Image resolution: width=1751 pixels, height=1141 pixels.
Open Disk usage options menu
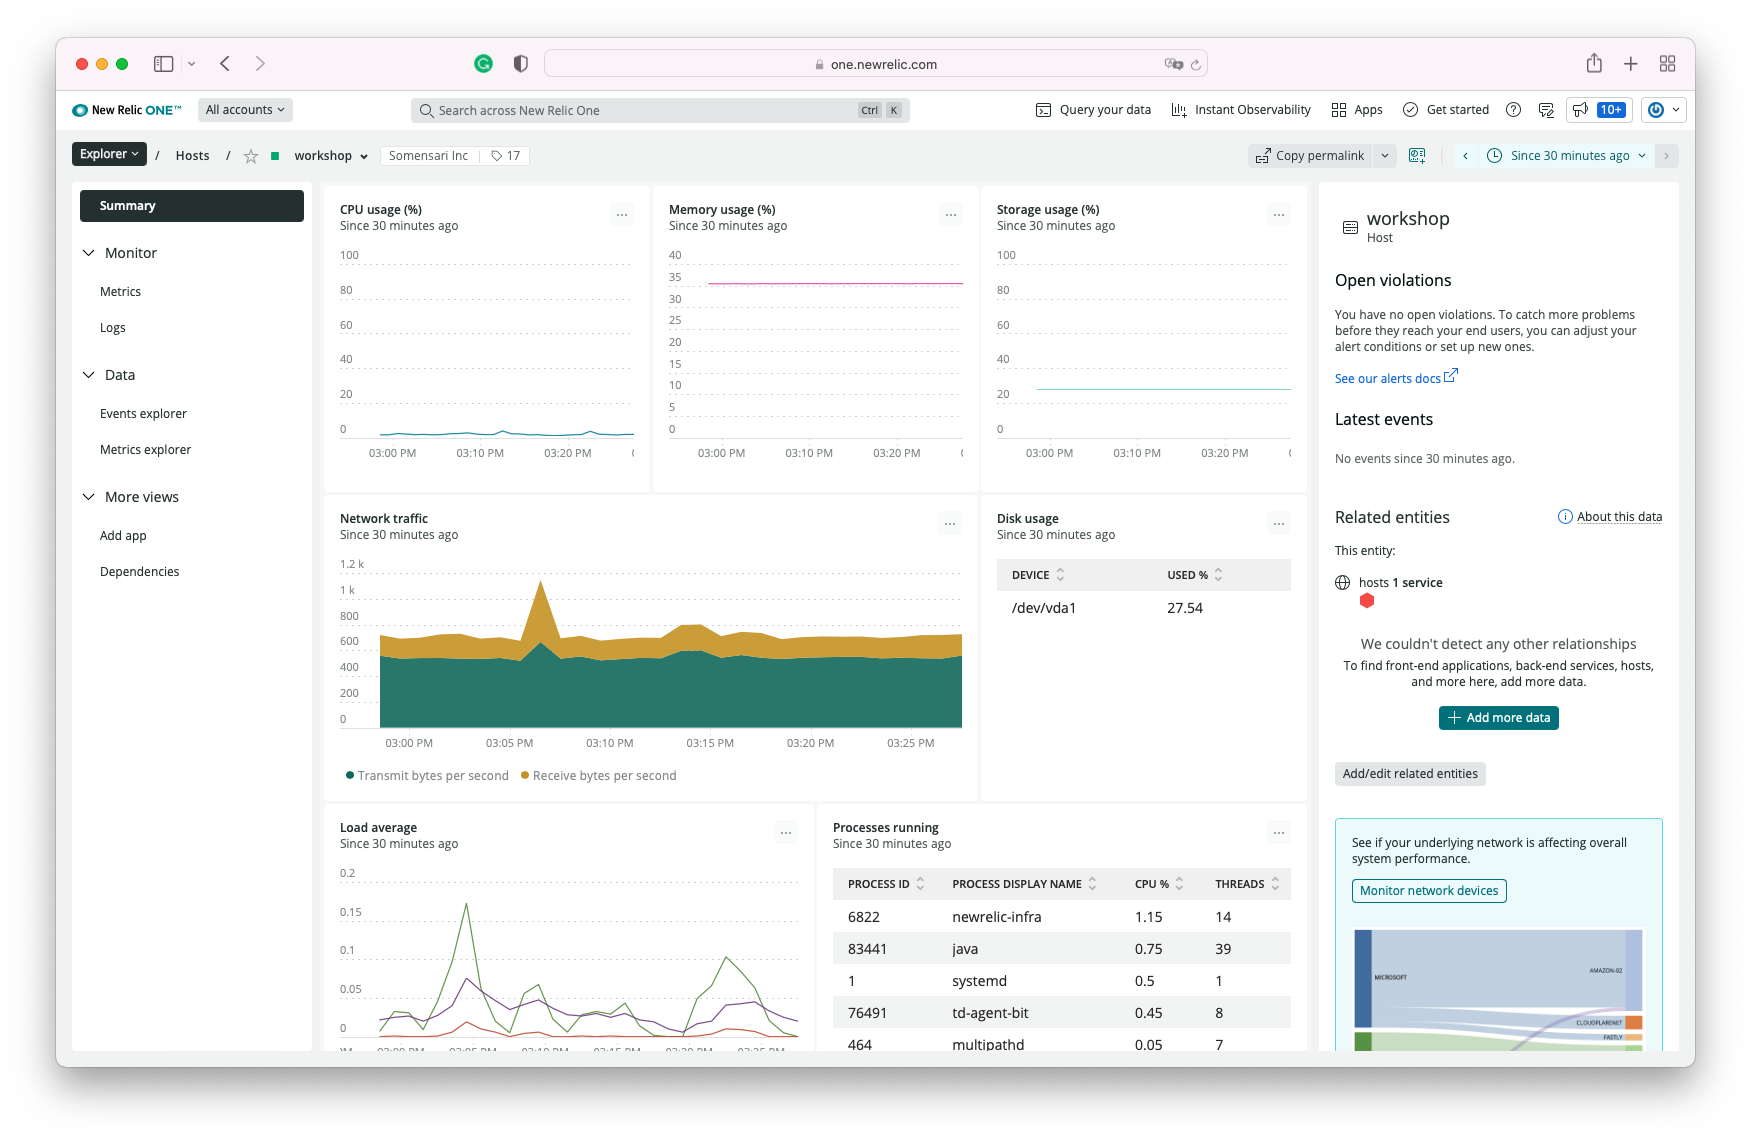1279,523
